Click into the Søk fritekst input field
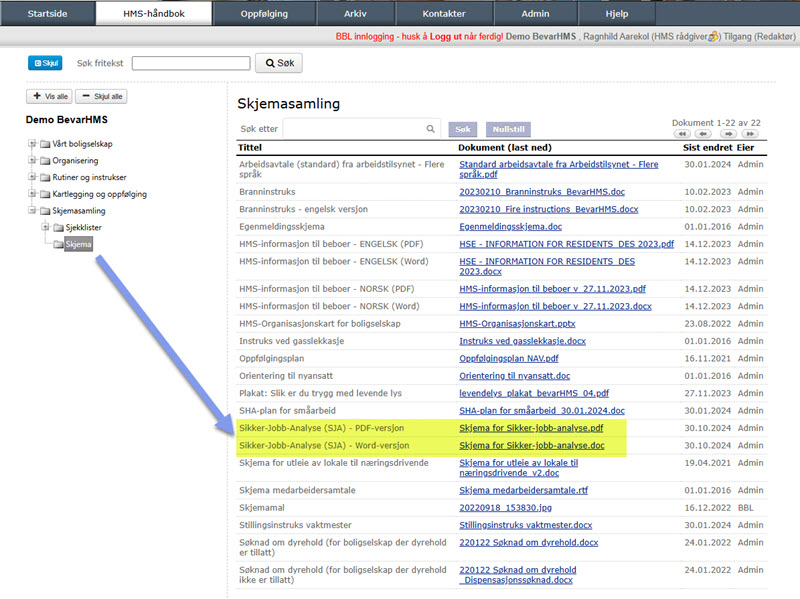Viewport: 800px width, 599px height. 191,63
